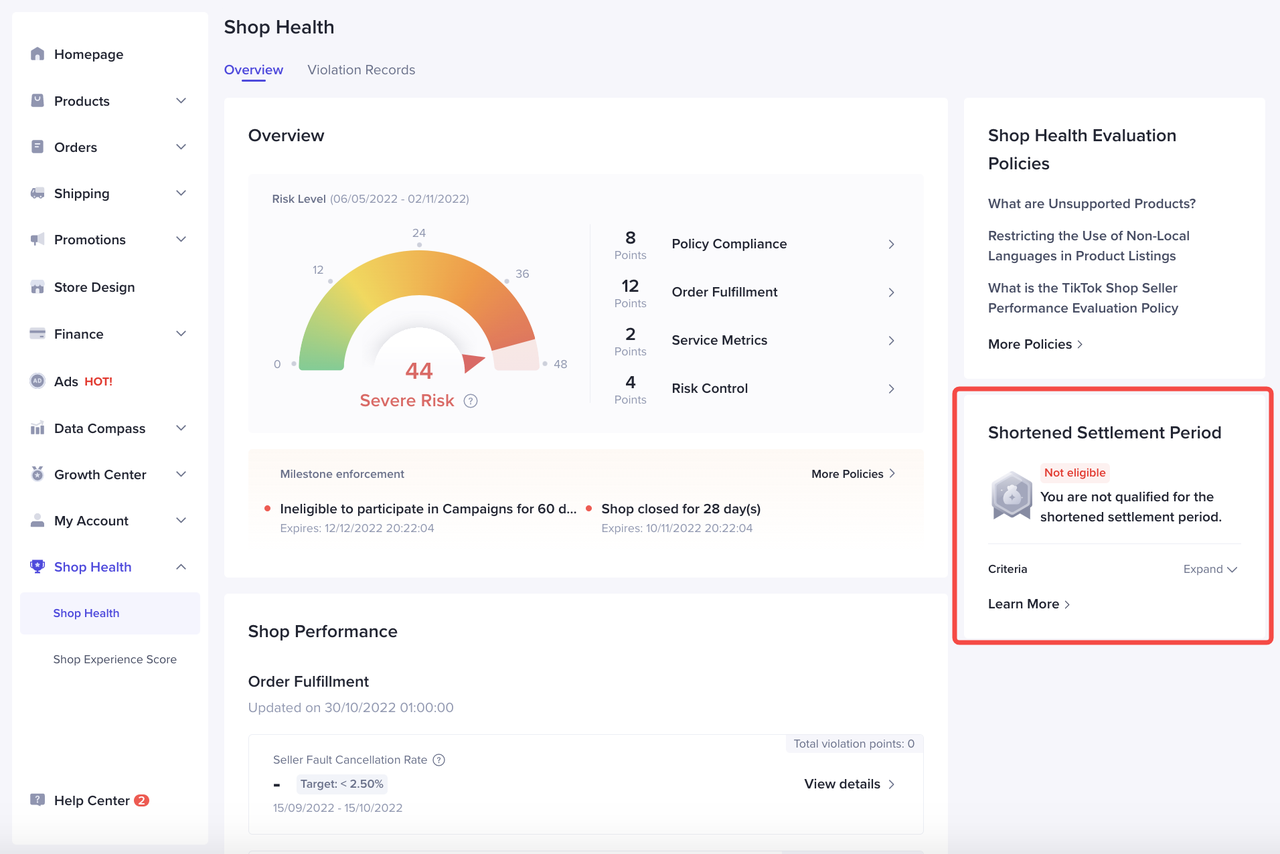The height and width of the screenshot is (854, 1280).
Task: Click the Shipping truck icon
Action: pos(37,193)
